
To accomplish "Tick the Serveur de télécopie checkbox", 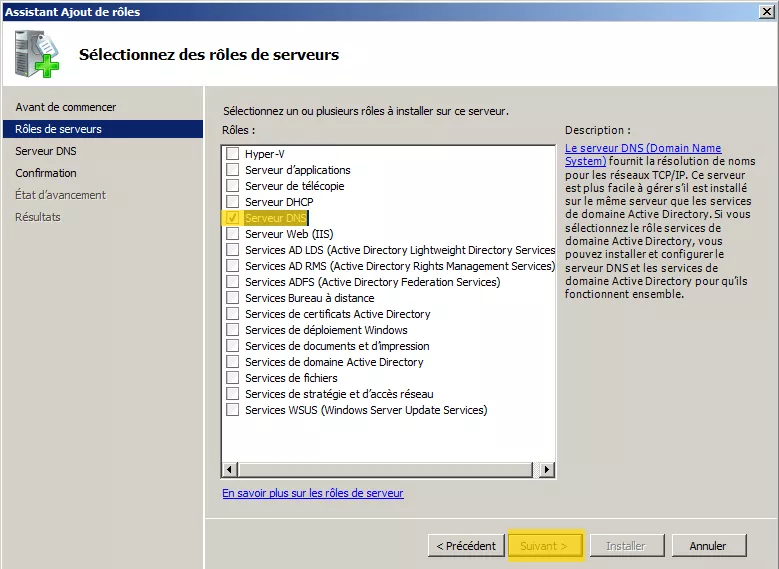I will (232, 185).
